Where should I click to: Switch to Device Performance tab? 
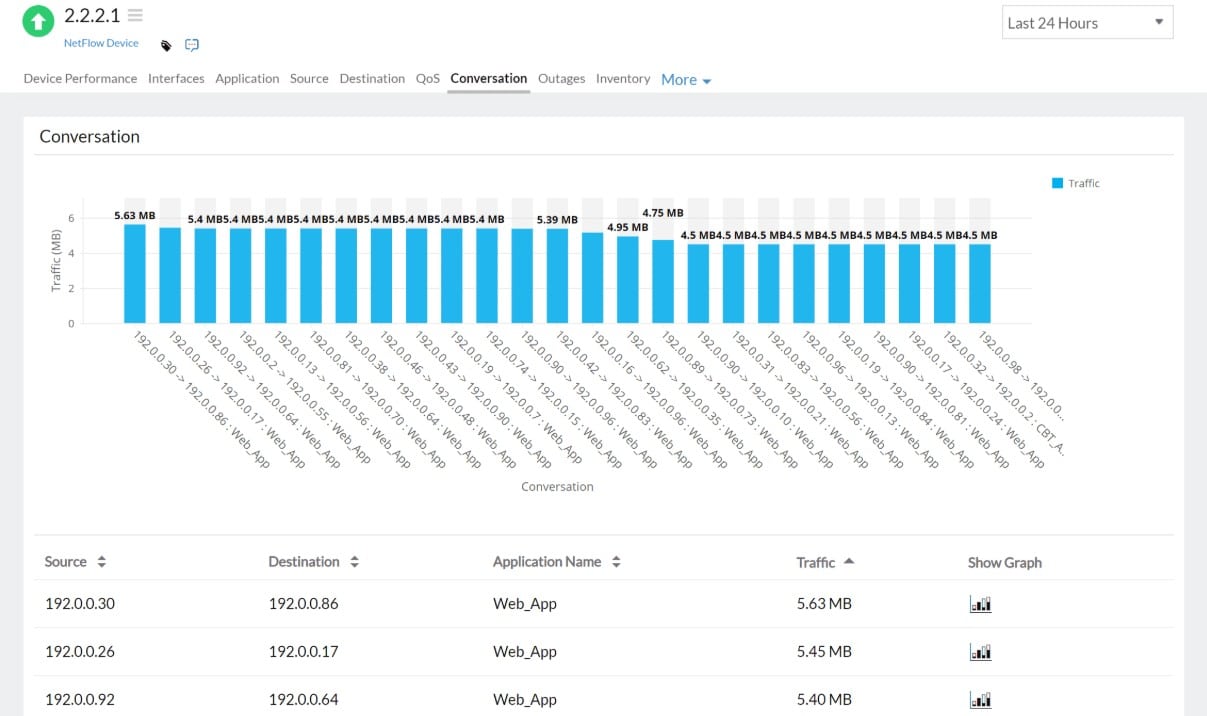click(80, 78)
